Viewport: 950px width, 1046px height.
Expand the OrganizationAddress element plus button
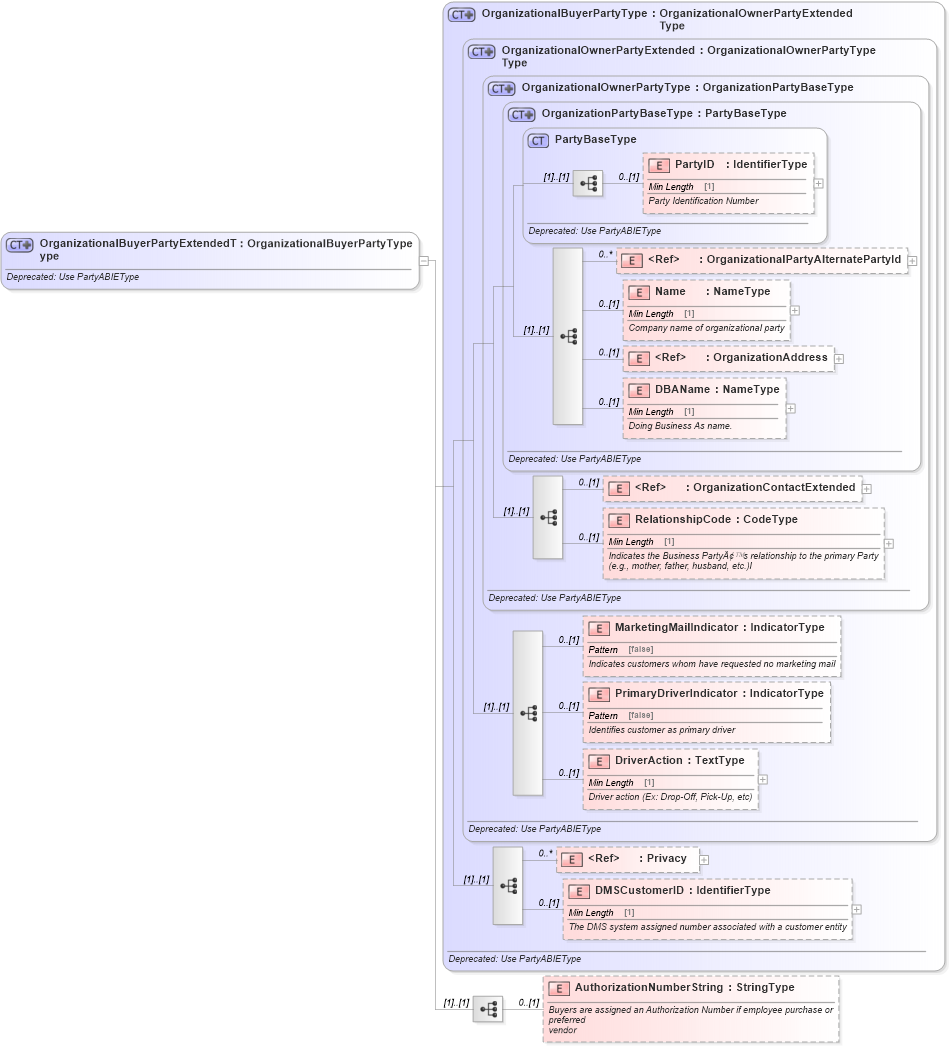pyautogui.click(x=838, y=358)
